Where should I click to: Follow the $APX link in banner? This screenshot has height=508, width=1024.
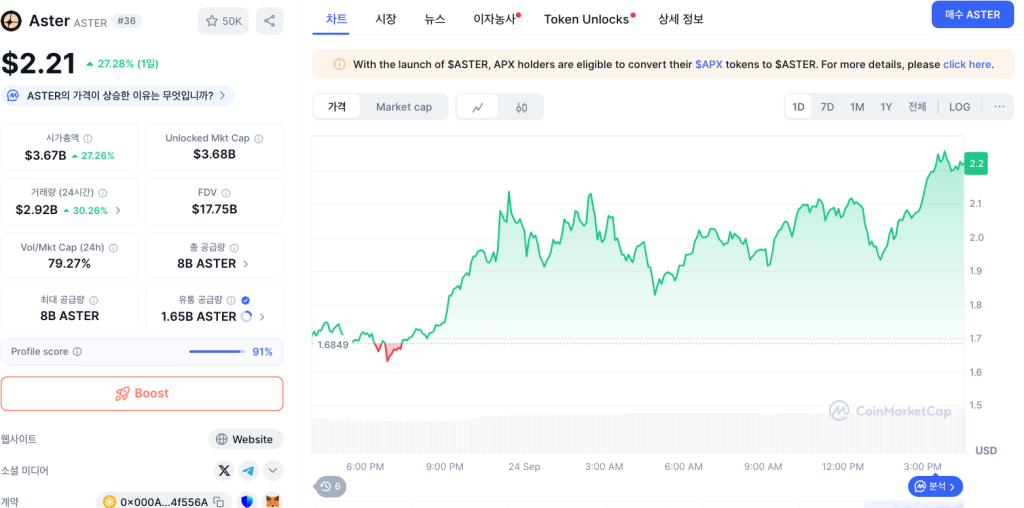708,65
